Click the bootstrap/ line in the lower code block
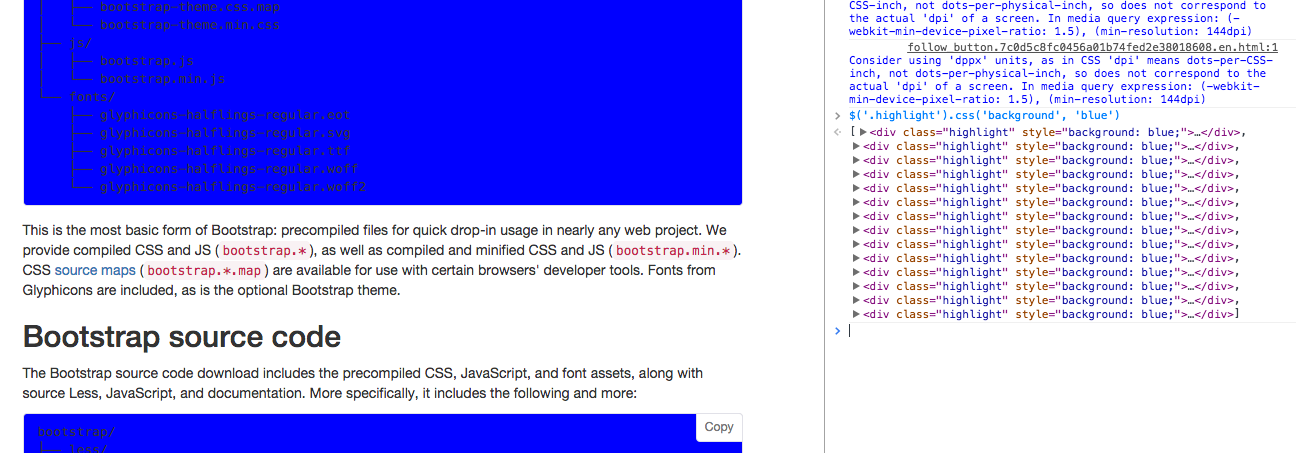 tap(77, 432)
